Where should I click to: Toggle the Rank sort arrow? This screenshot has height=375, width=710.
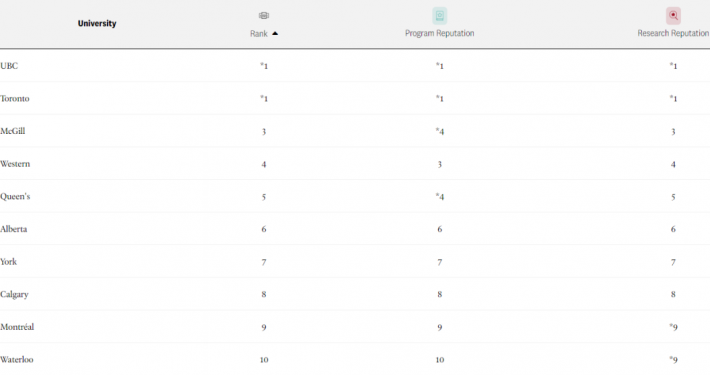(275, 34)
